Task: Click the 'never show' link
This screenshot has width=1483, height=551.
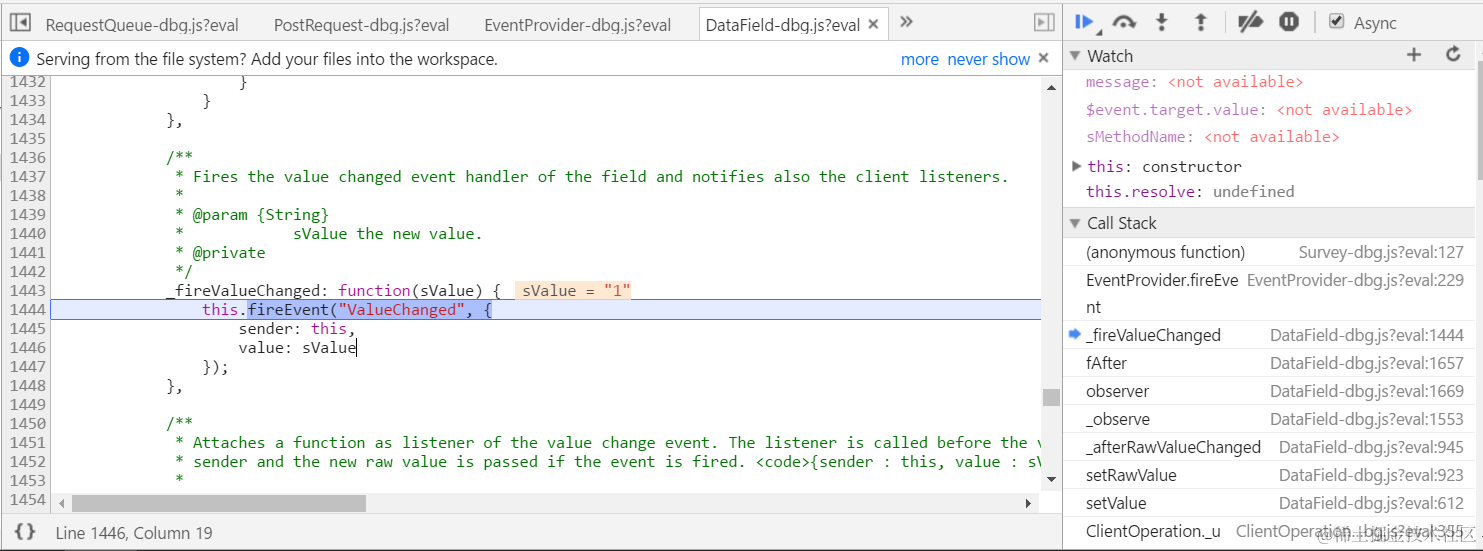Action: point(988,59)
